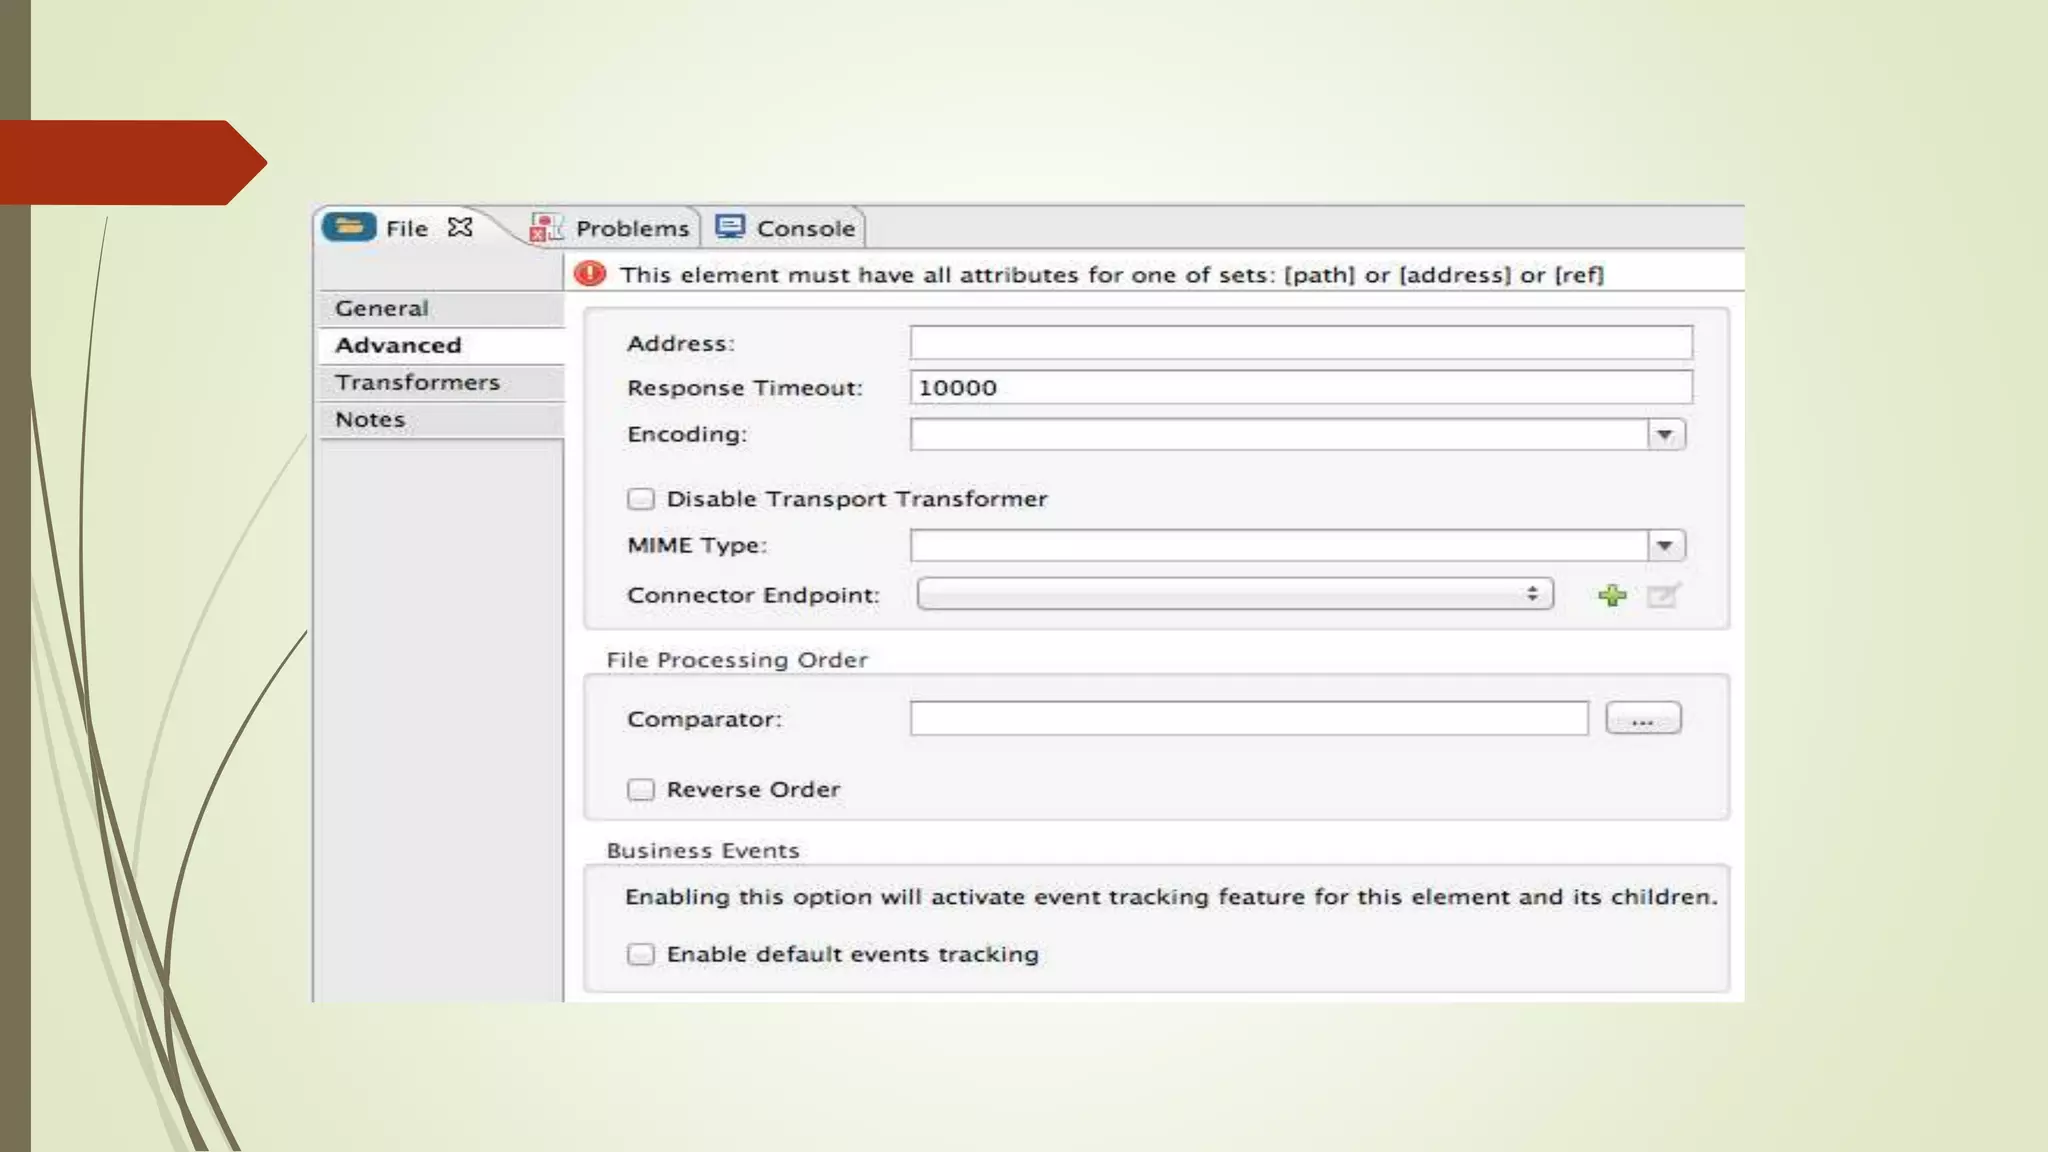Add connector endpoint with green plus
The height and width of the screenshot is (1152, 2048).
pos(1611,595)
